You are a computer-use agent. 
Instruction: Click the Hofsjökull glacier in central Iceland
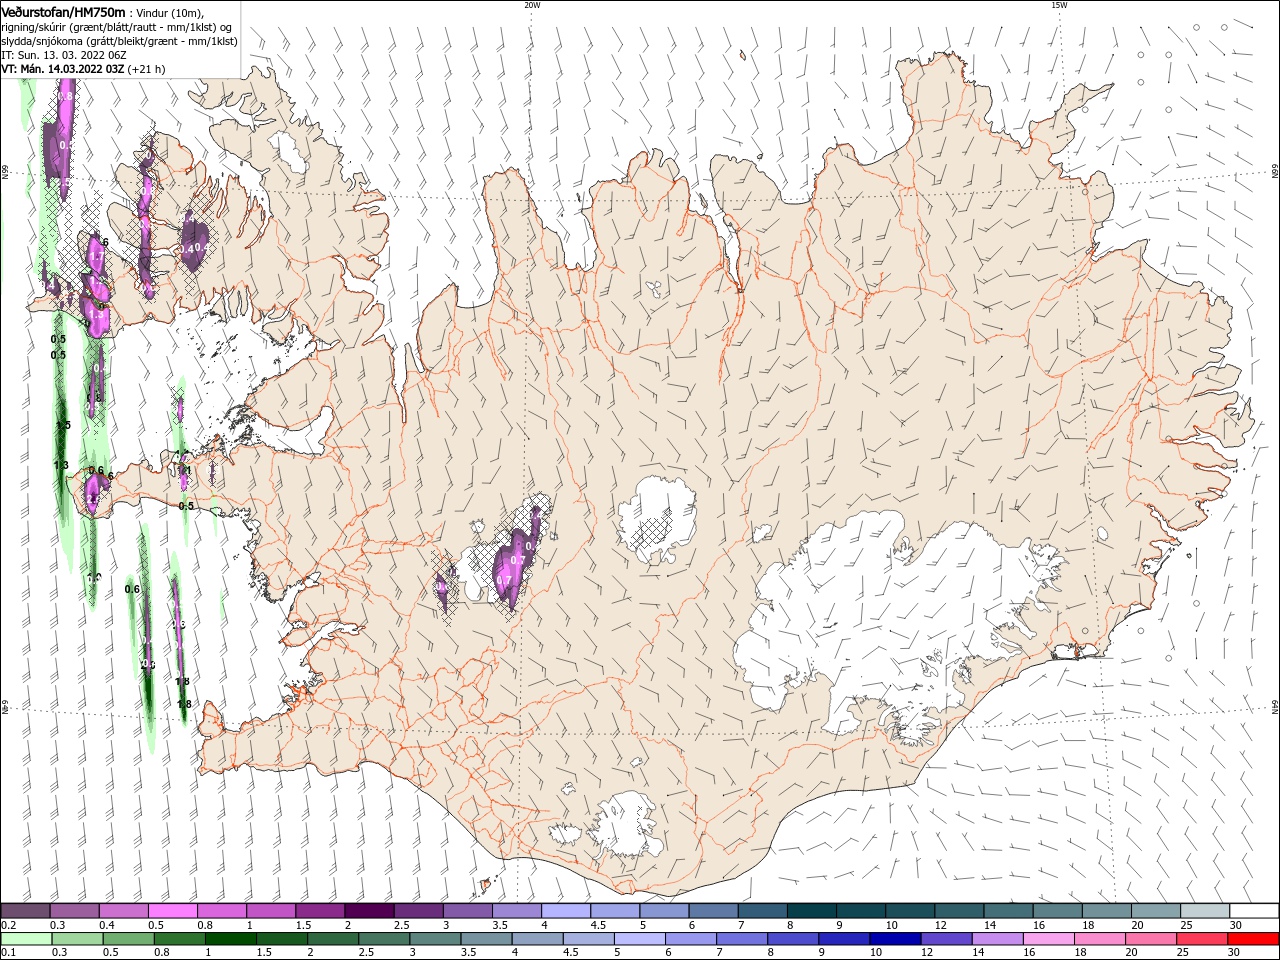(x=656, y=520)
